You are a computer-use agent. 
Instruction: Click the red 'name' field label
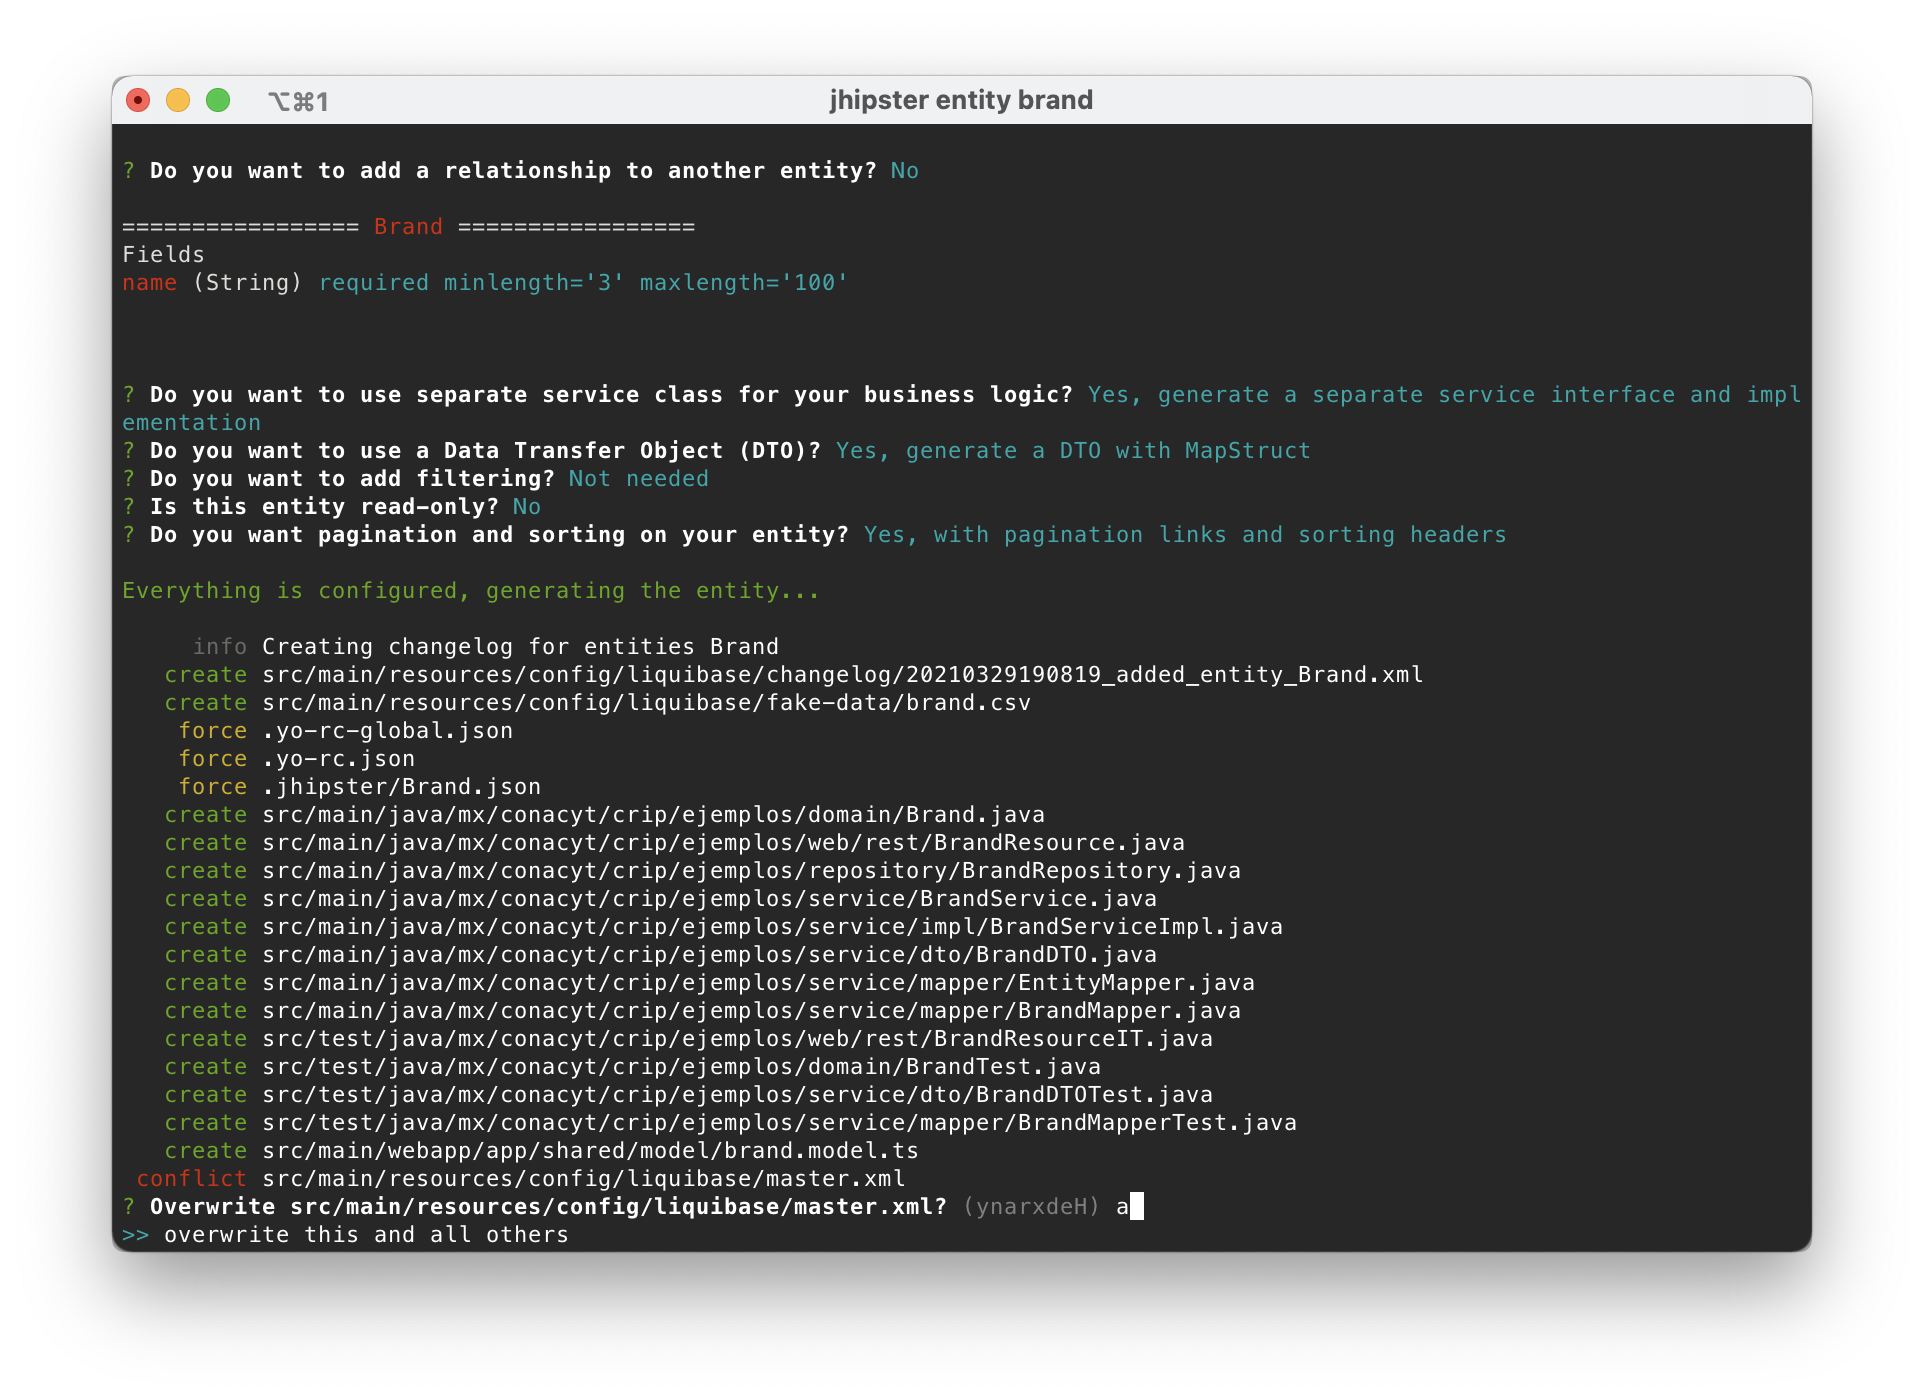149,283
